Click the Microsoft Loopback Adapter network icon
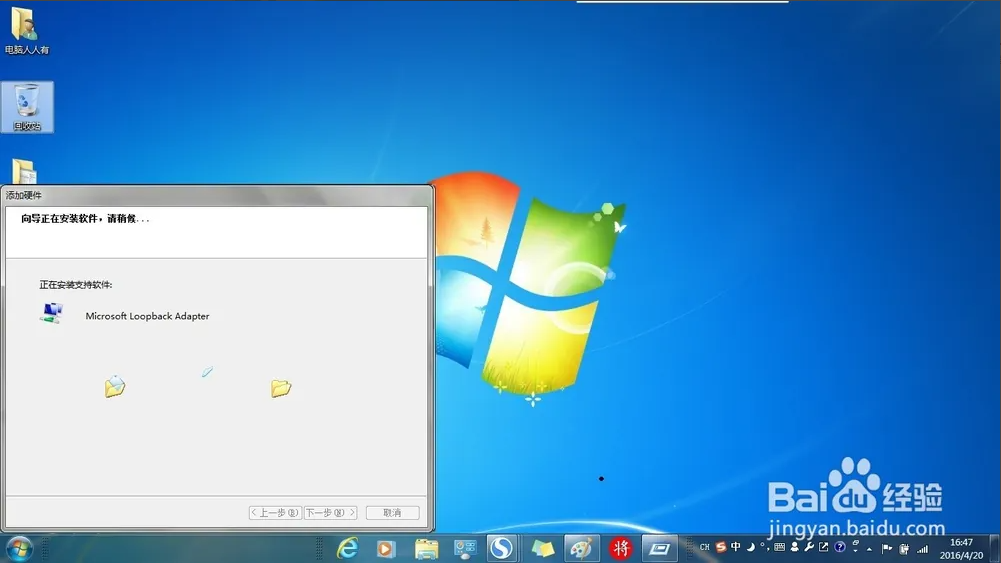Viewport: 1001px width, 563px height. pos(51,314)
